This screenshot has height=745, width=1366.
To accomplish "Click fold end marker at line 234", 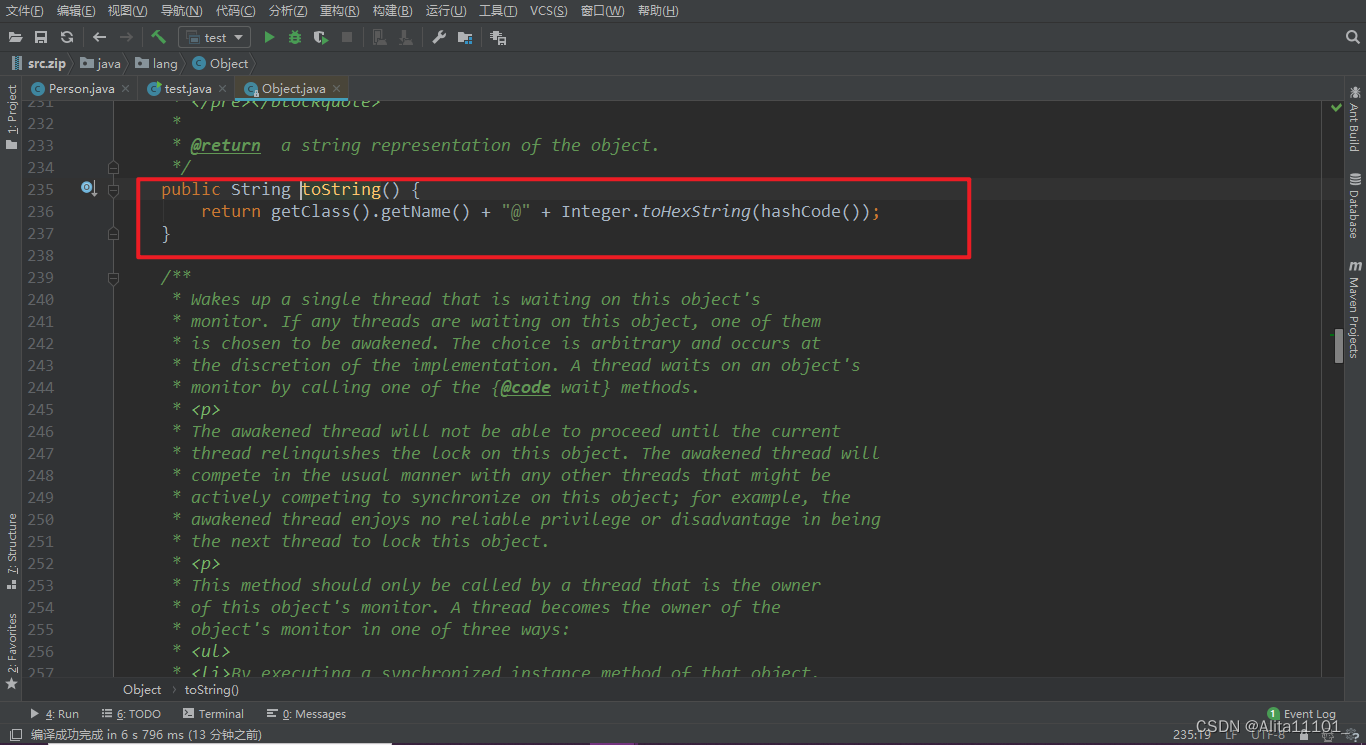I will coord(114,167).
